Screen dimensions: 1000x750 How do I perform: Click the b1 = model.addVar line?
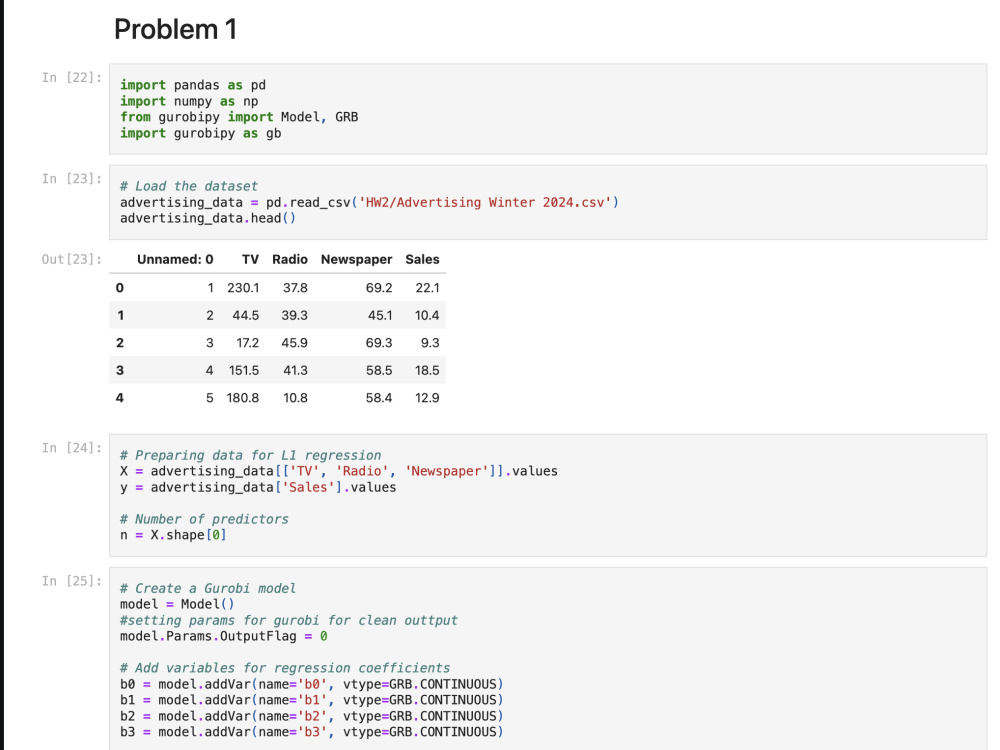pos(312,700)
